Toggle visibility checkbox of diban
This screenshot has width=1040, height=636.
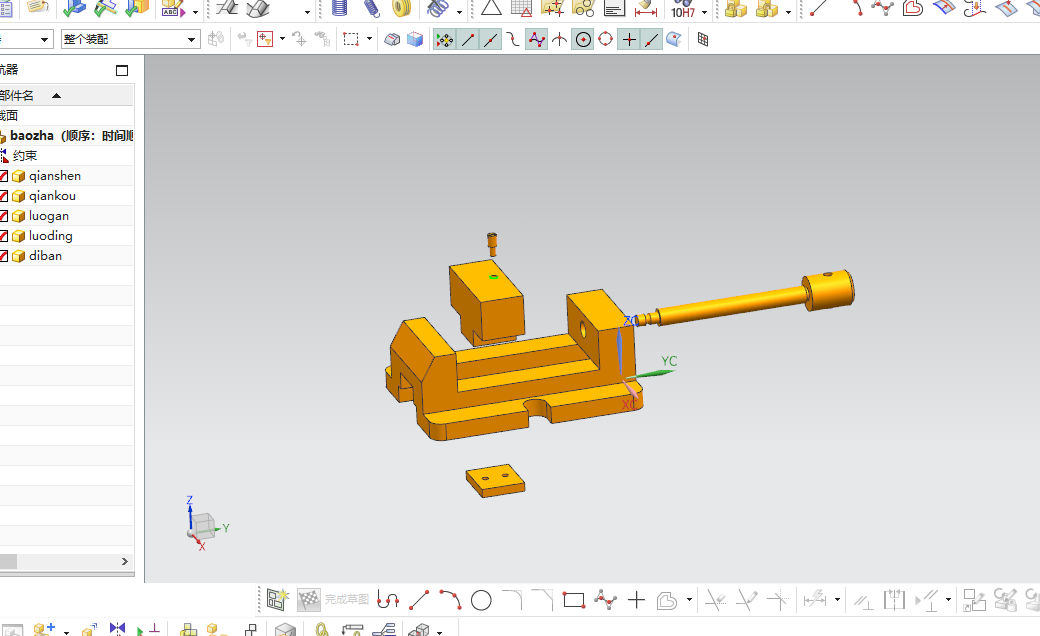pos(3,255)
